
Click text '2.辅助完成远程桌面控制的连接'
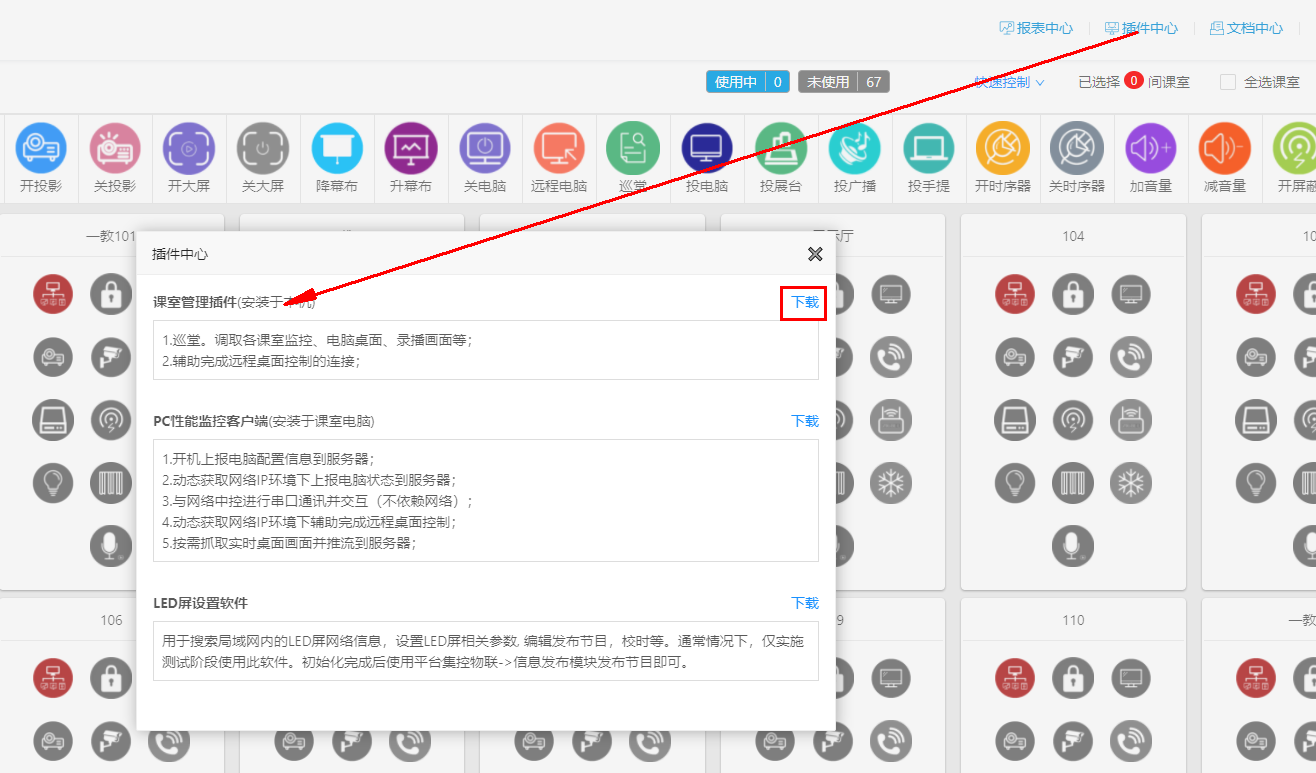tap(261, 361)
